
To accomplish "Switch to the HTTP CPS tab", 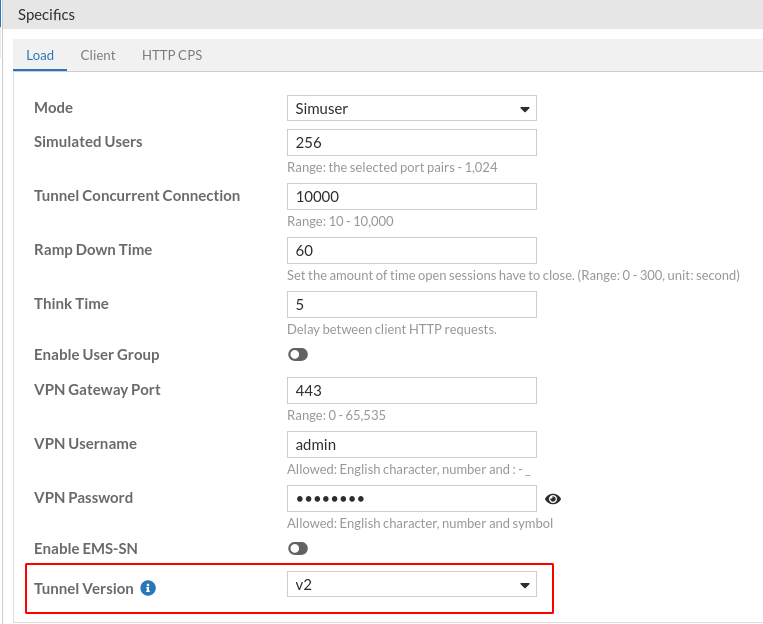I will point(172,55).
